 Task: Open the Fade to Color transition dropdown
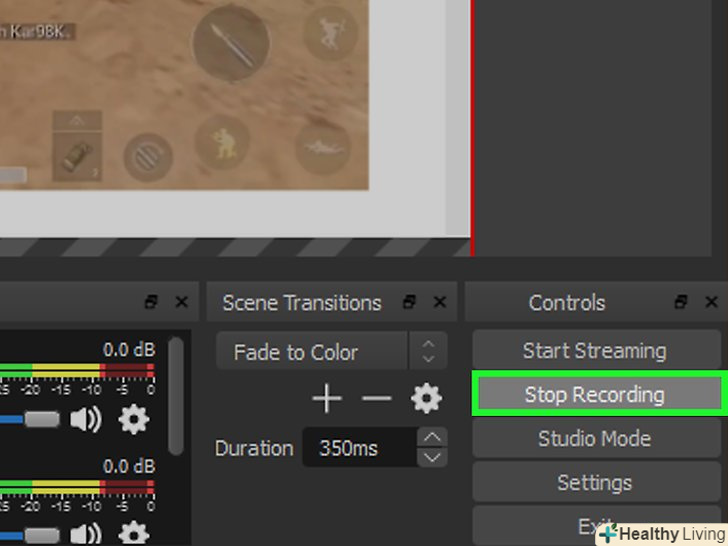pos(312,351)
